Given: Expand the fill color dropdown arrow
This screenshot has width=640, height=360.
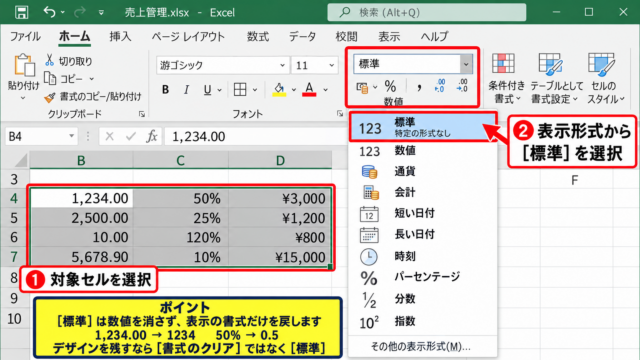Looking at the screenshot, I should [293, 90].
